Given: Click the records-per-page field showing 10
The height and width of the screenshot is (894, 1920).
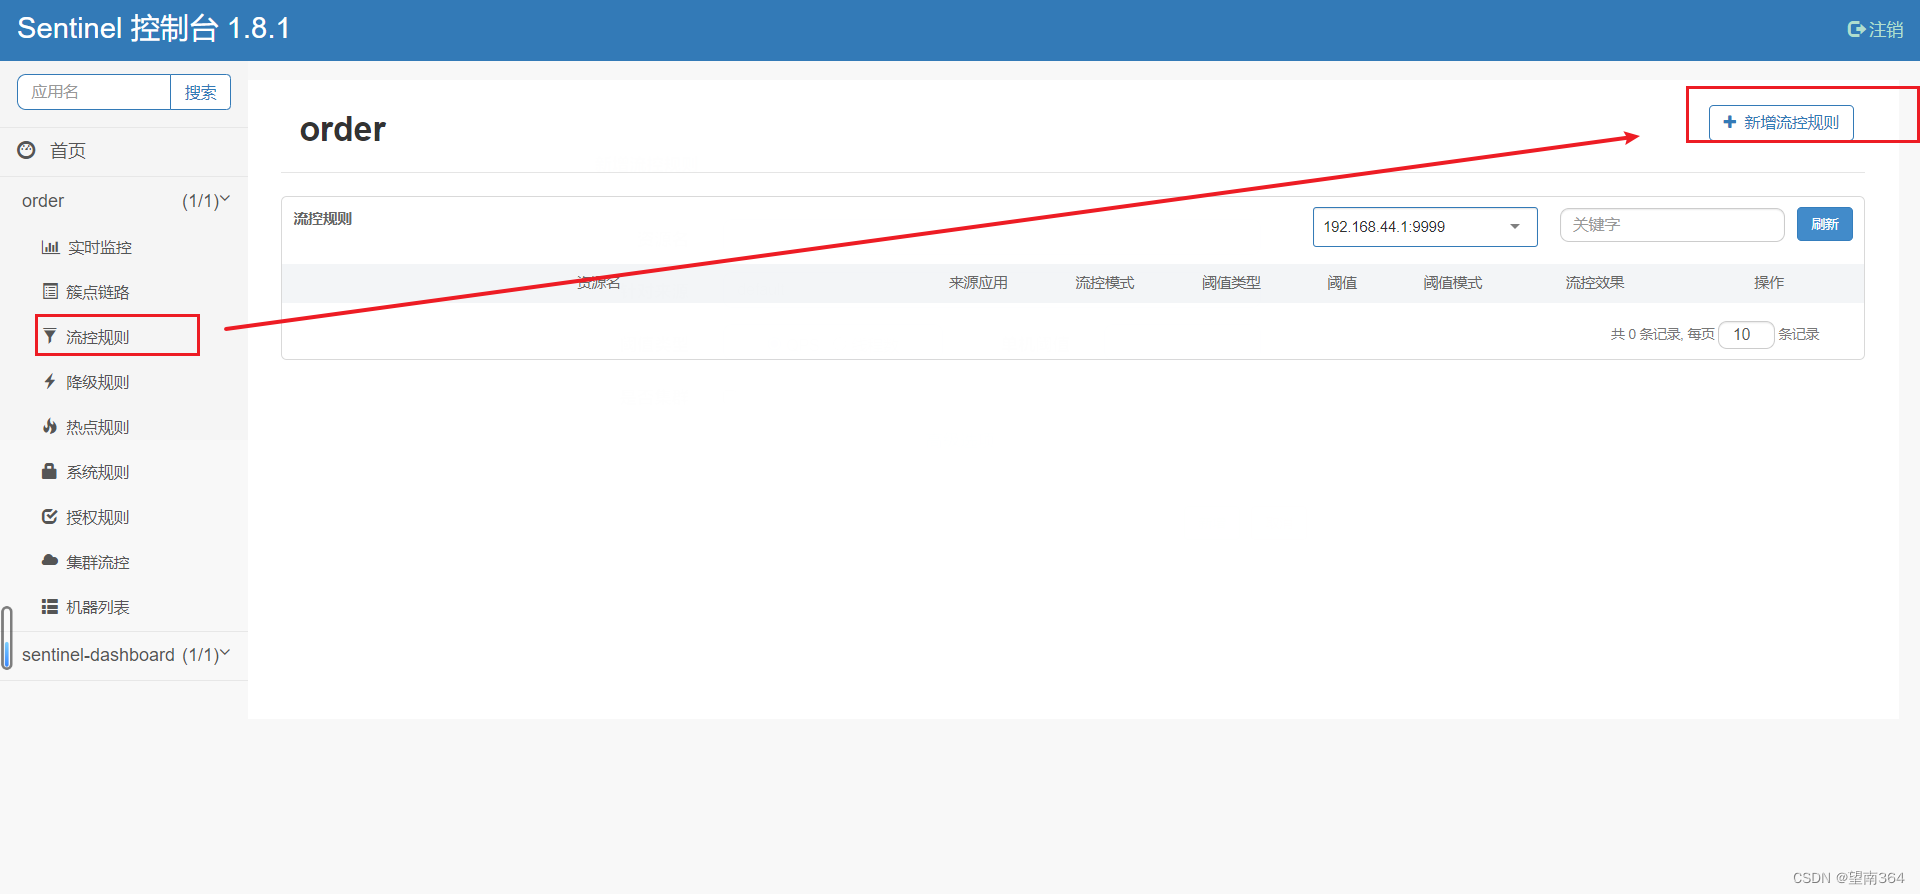Looking at the screenshot, I should coord(1746,335).
